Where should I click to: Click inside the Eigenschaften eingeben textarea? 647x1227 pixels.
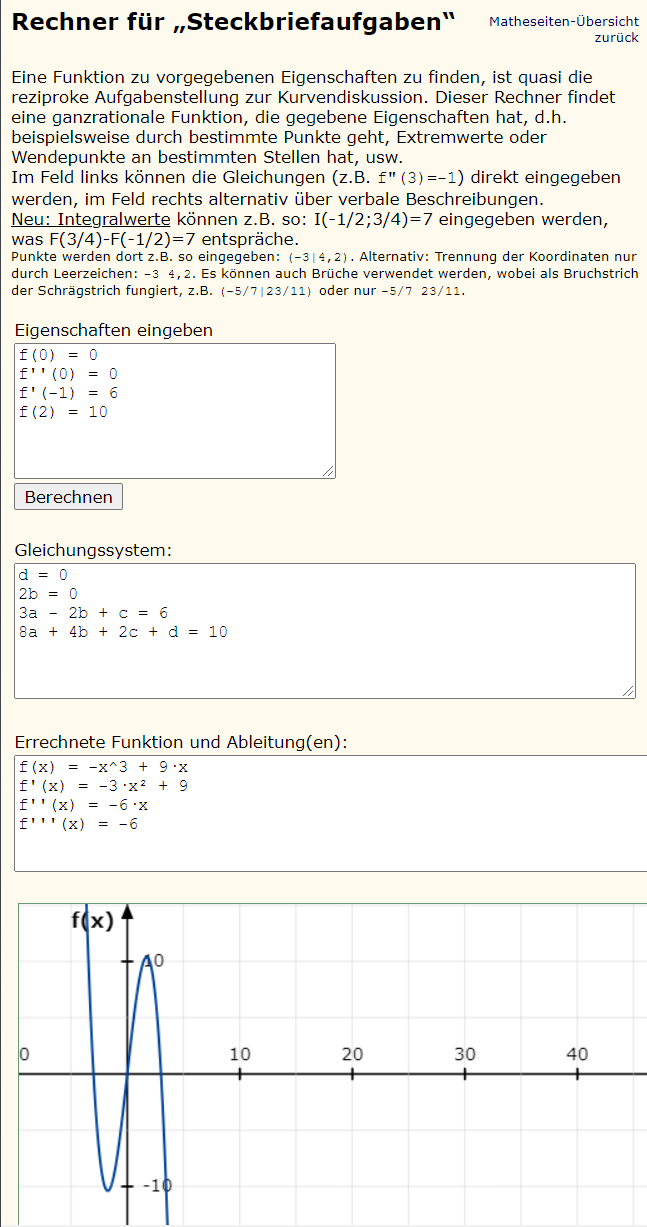click(x=175, y=411)
